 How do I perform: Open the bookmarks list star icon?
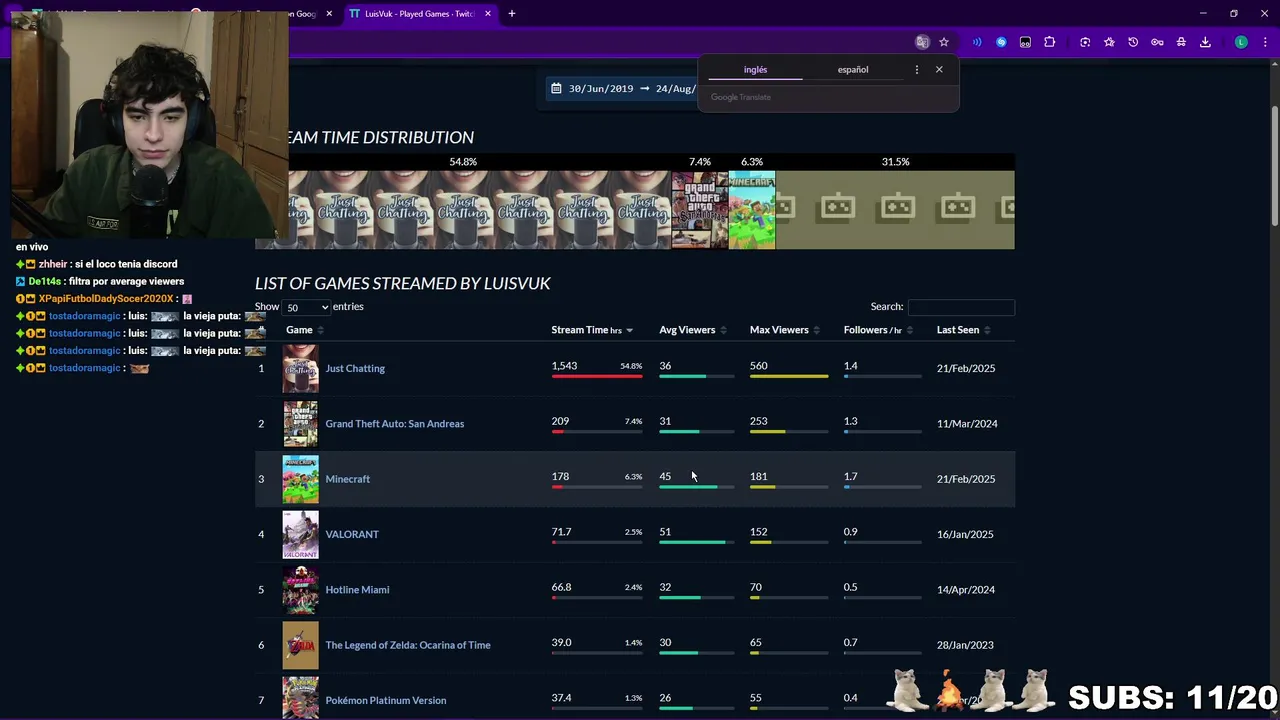(1109, 42)
